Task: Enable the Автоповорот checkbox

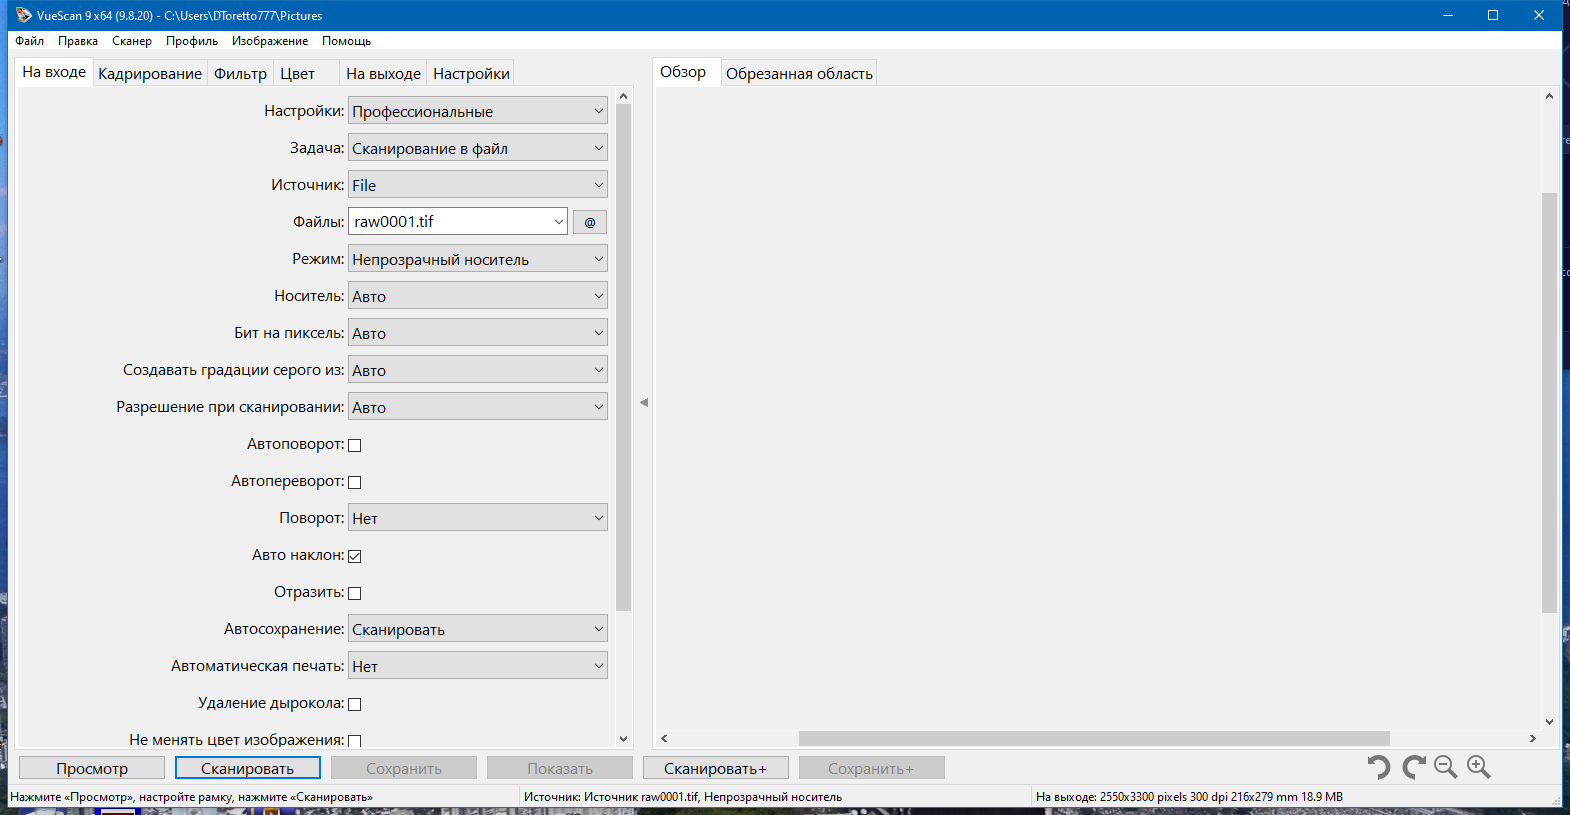Action: [x=354, y=445]
